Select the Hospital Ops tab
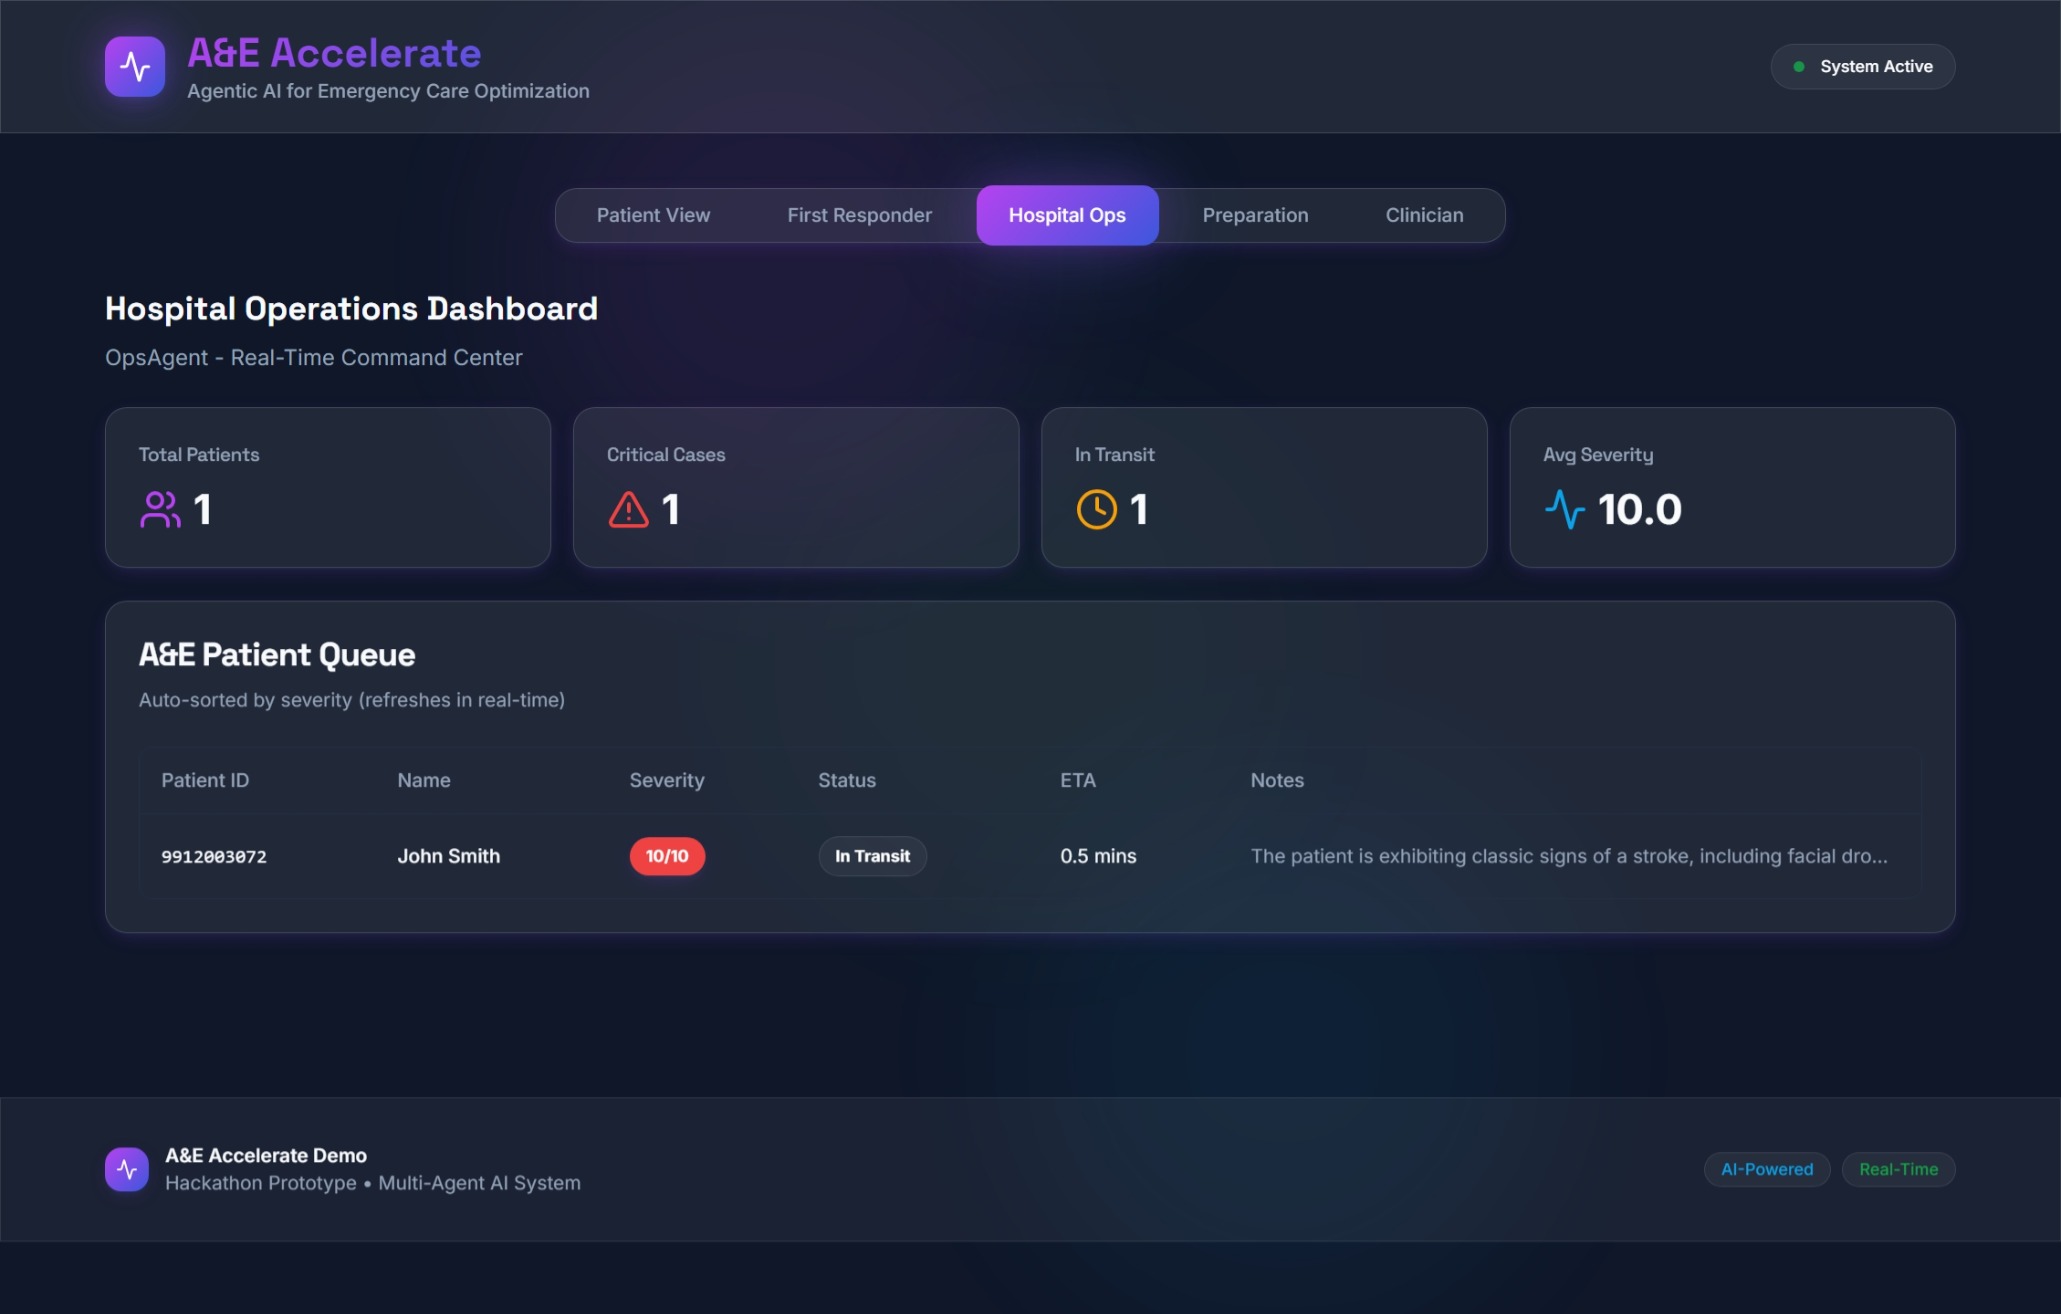Image resolution: width=2061 pixels, height=1314 pixels. (1067, 215)
